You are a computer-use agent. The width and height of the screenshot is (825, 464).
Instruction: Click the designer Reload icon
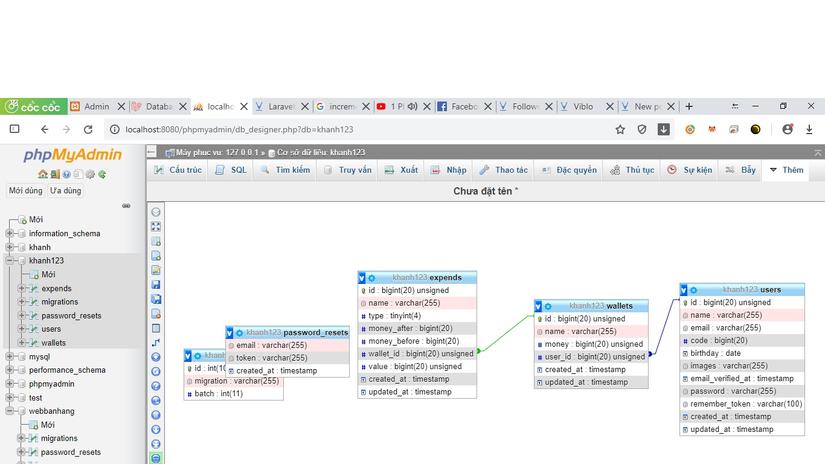click(x=156, y=371)
